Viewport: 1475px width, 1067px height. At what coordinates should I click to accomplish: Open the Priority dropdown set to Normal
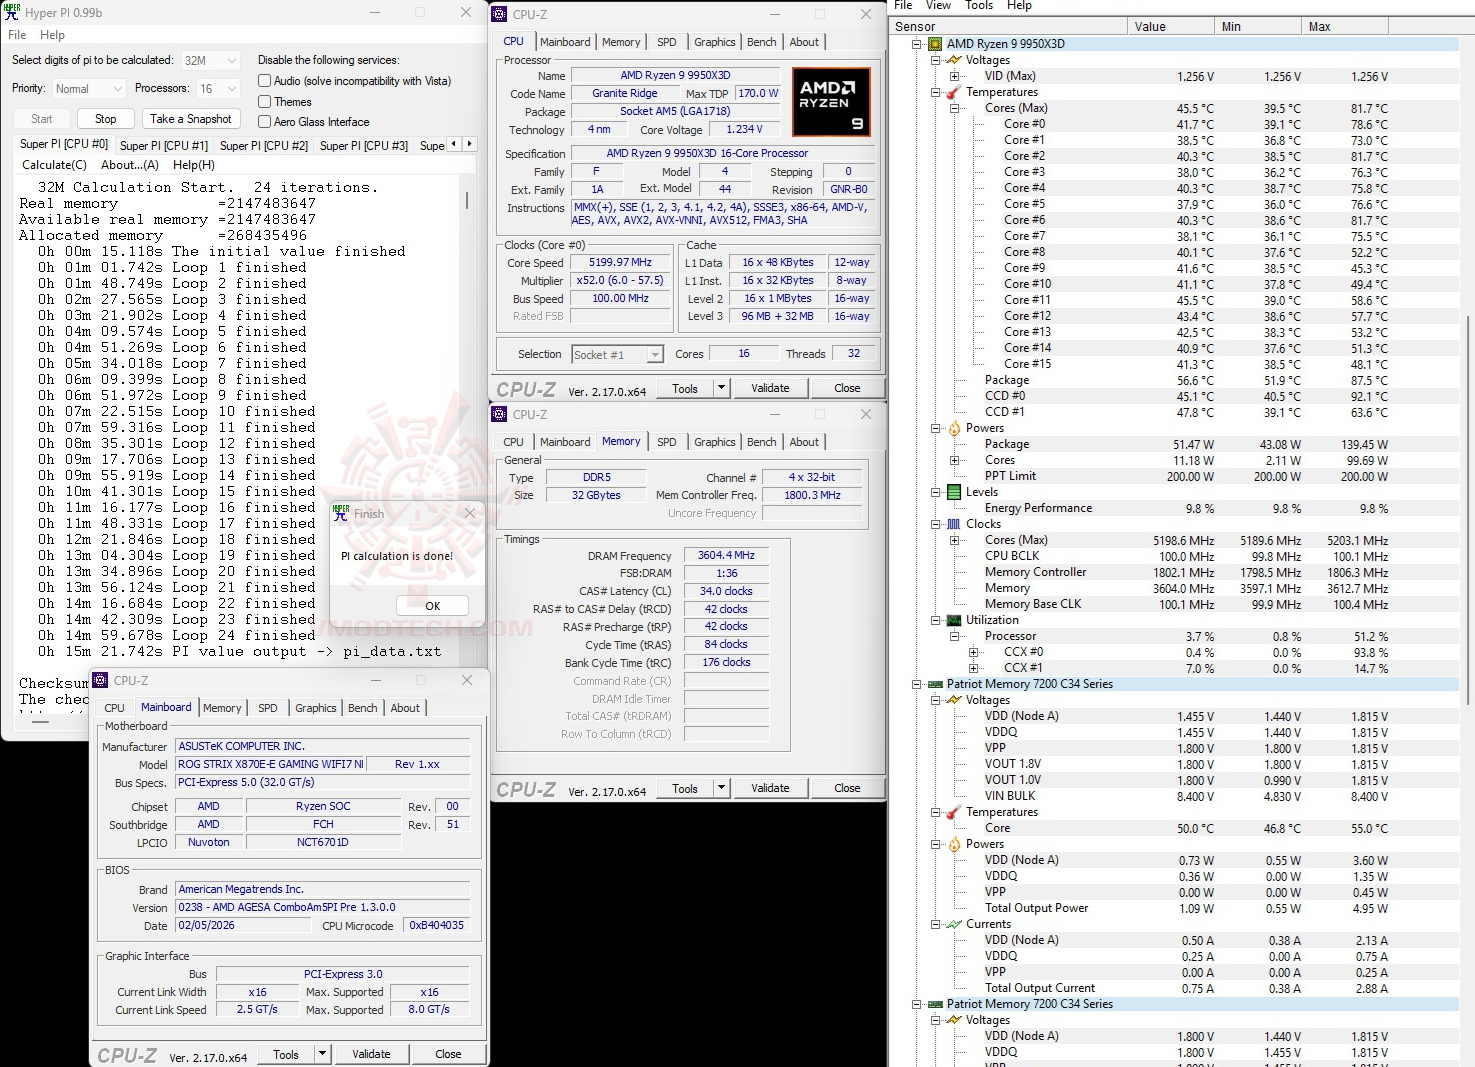(x=88, y=89)
